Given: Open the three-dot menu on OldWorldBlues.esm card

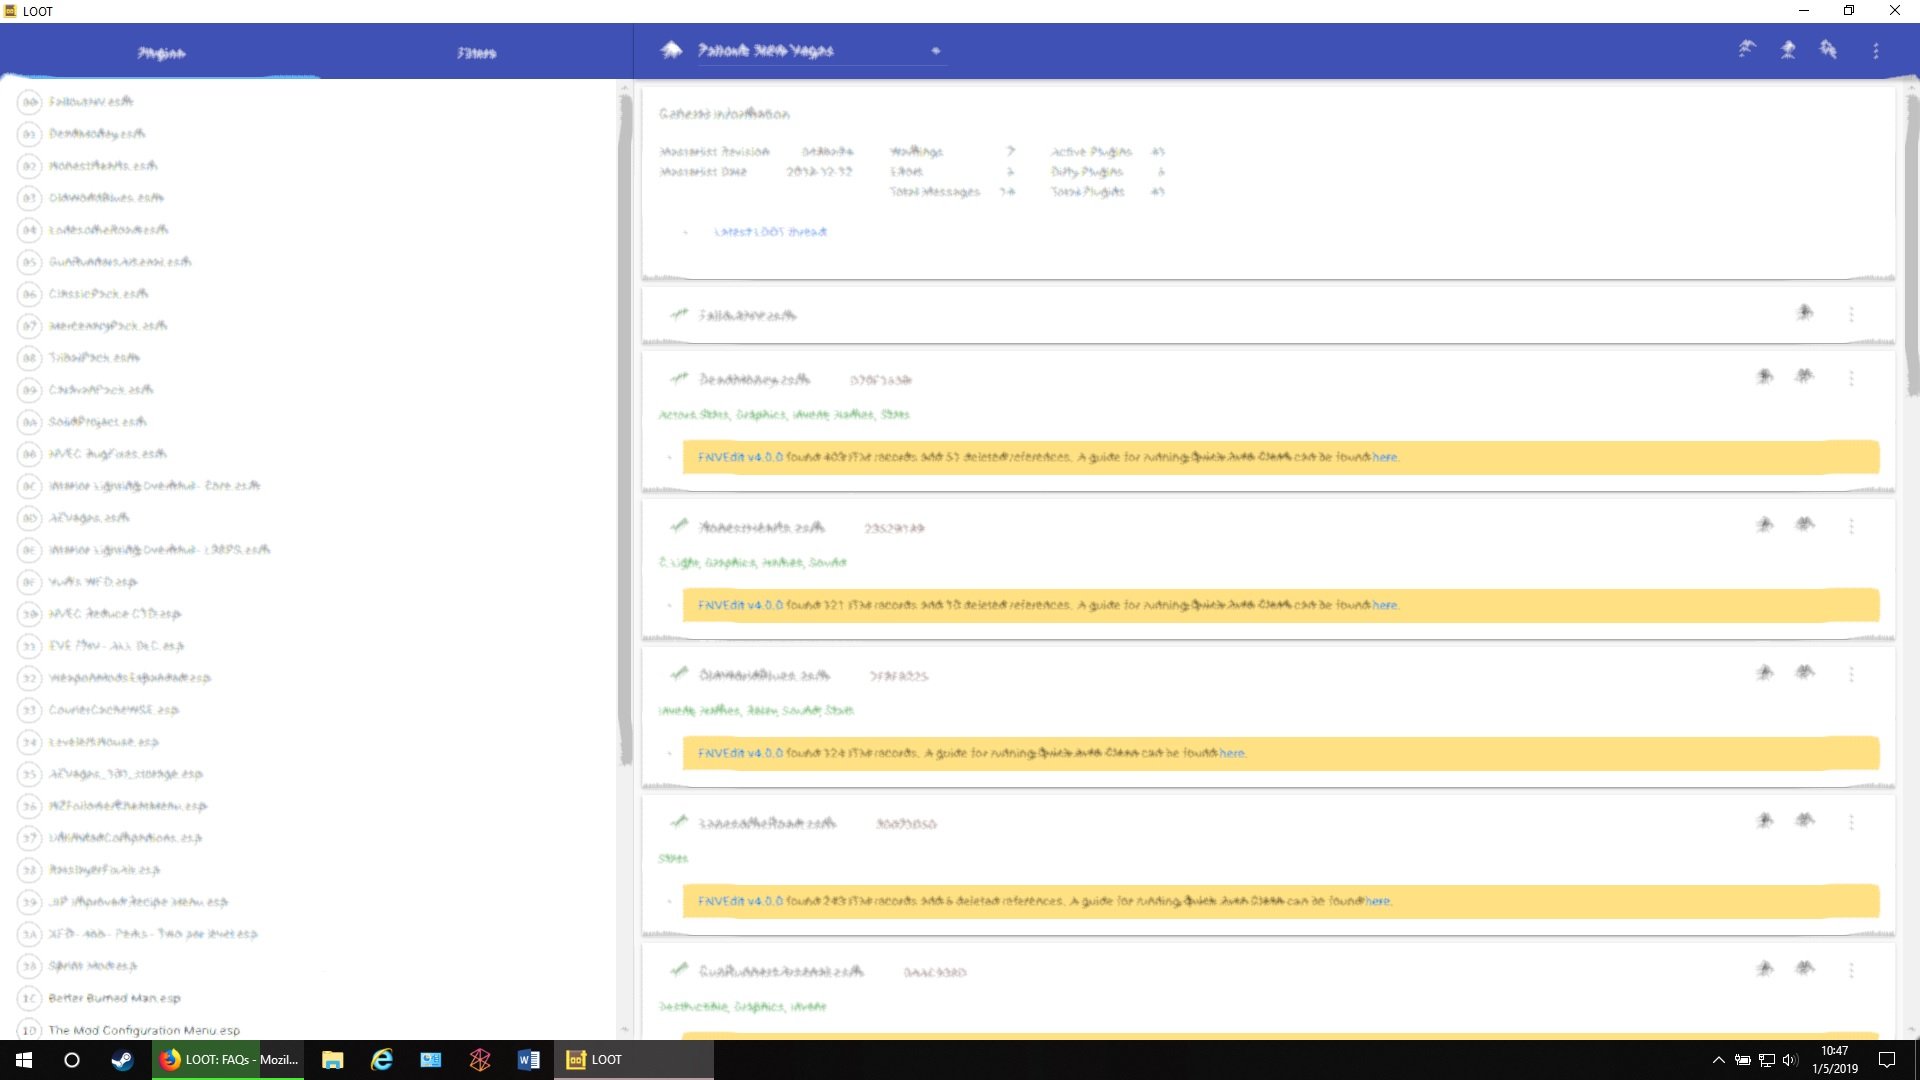Looking at the screenshot, I should pyautogui.click(x=1851, y=674).
